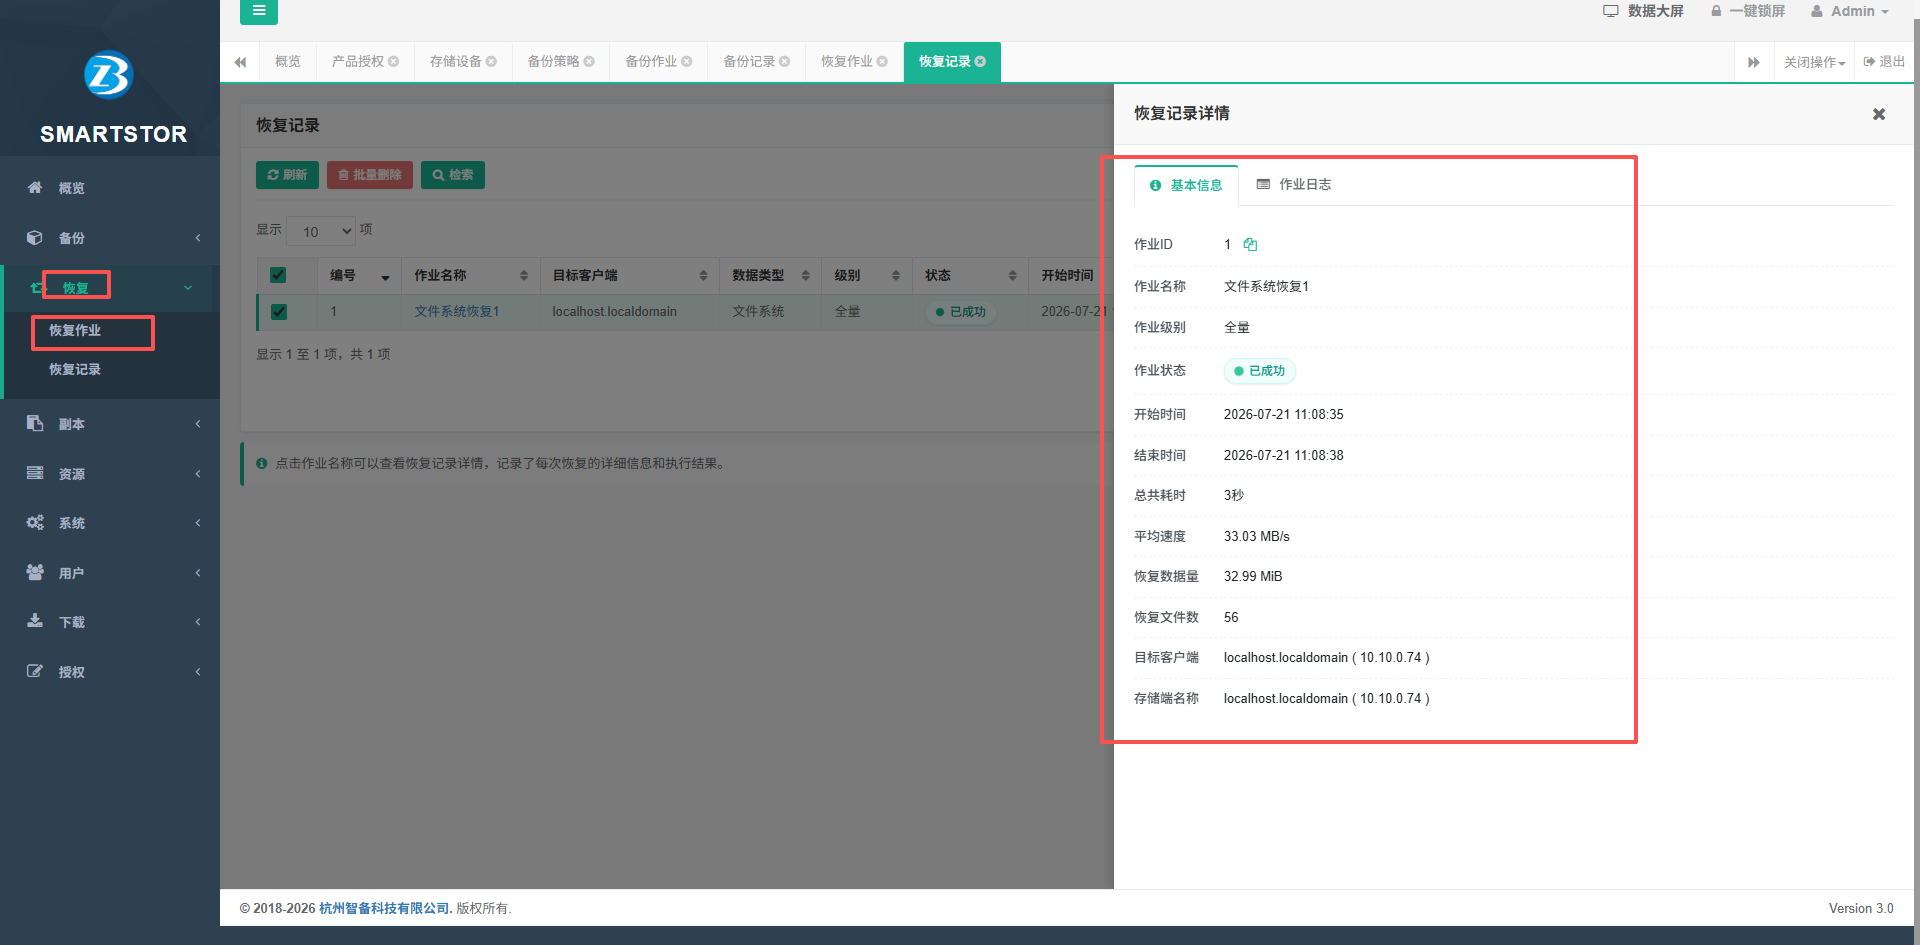Open the 关闭操作 dropdown
The width and height of the screenshot is (1920, 945).
(1814, 62)
